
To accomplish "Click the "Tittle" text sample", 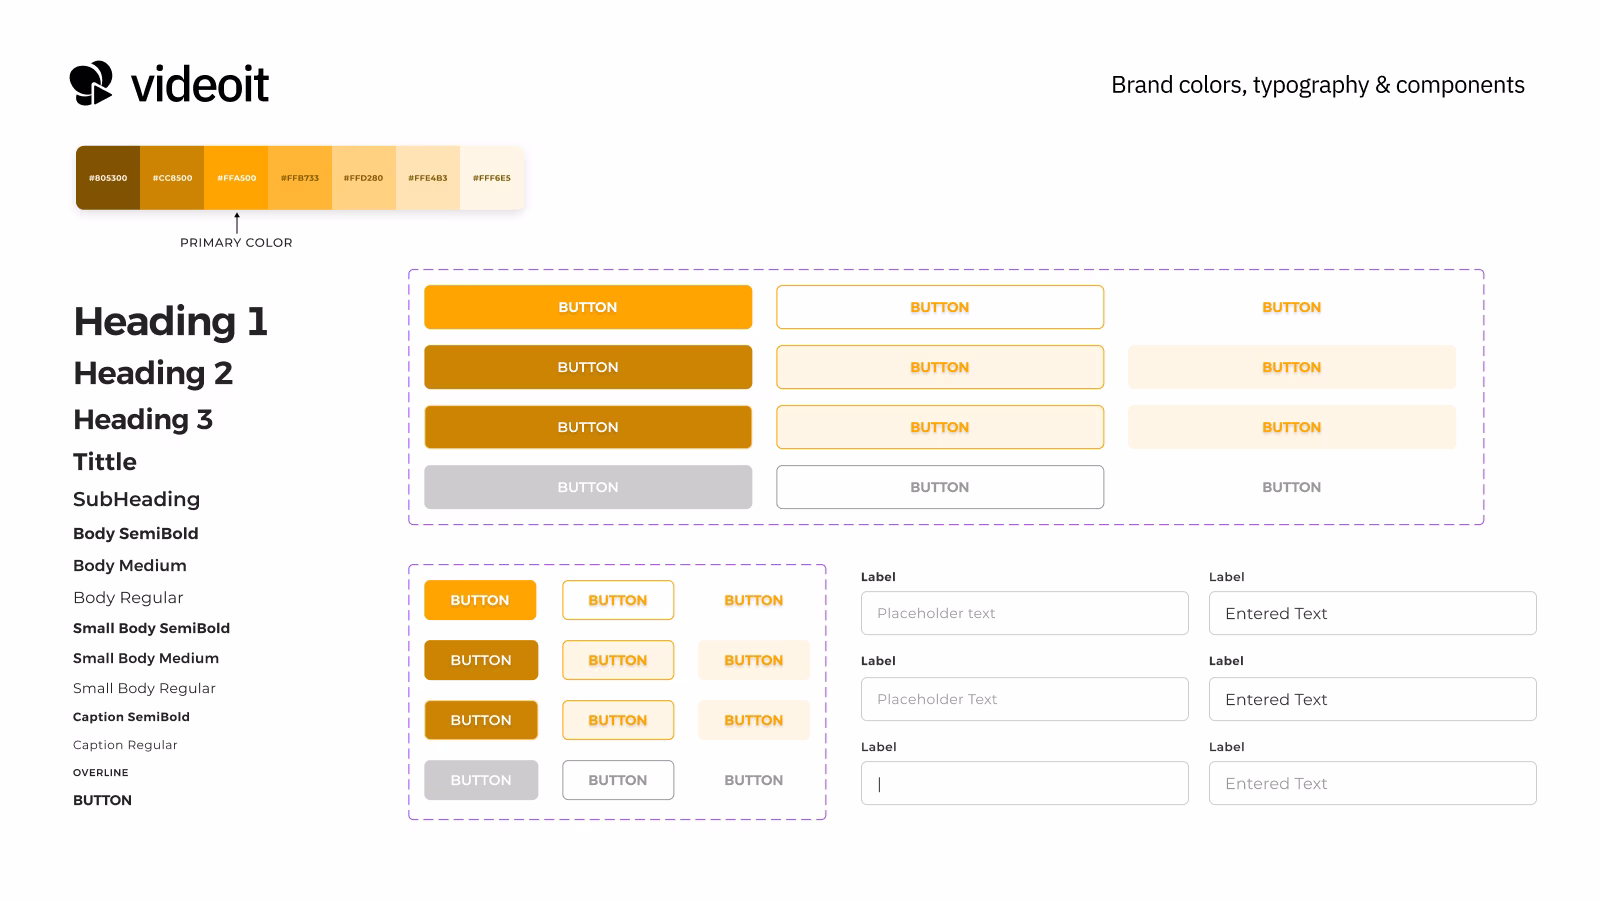I will click(x=105, y=462).
